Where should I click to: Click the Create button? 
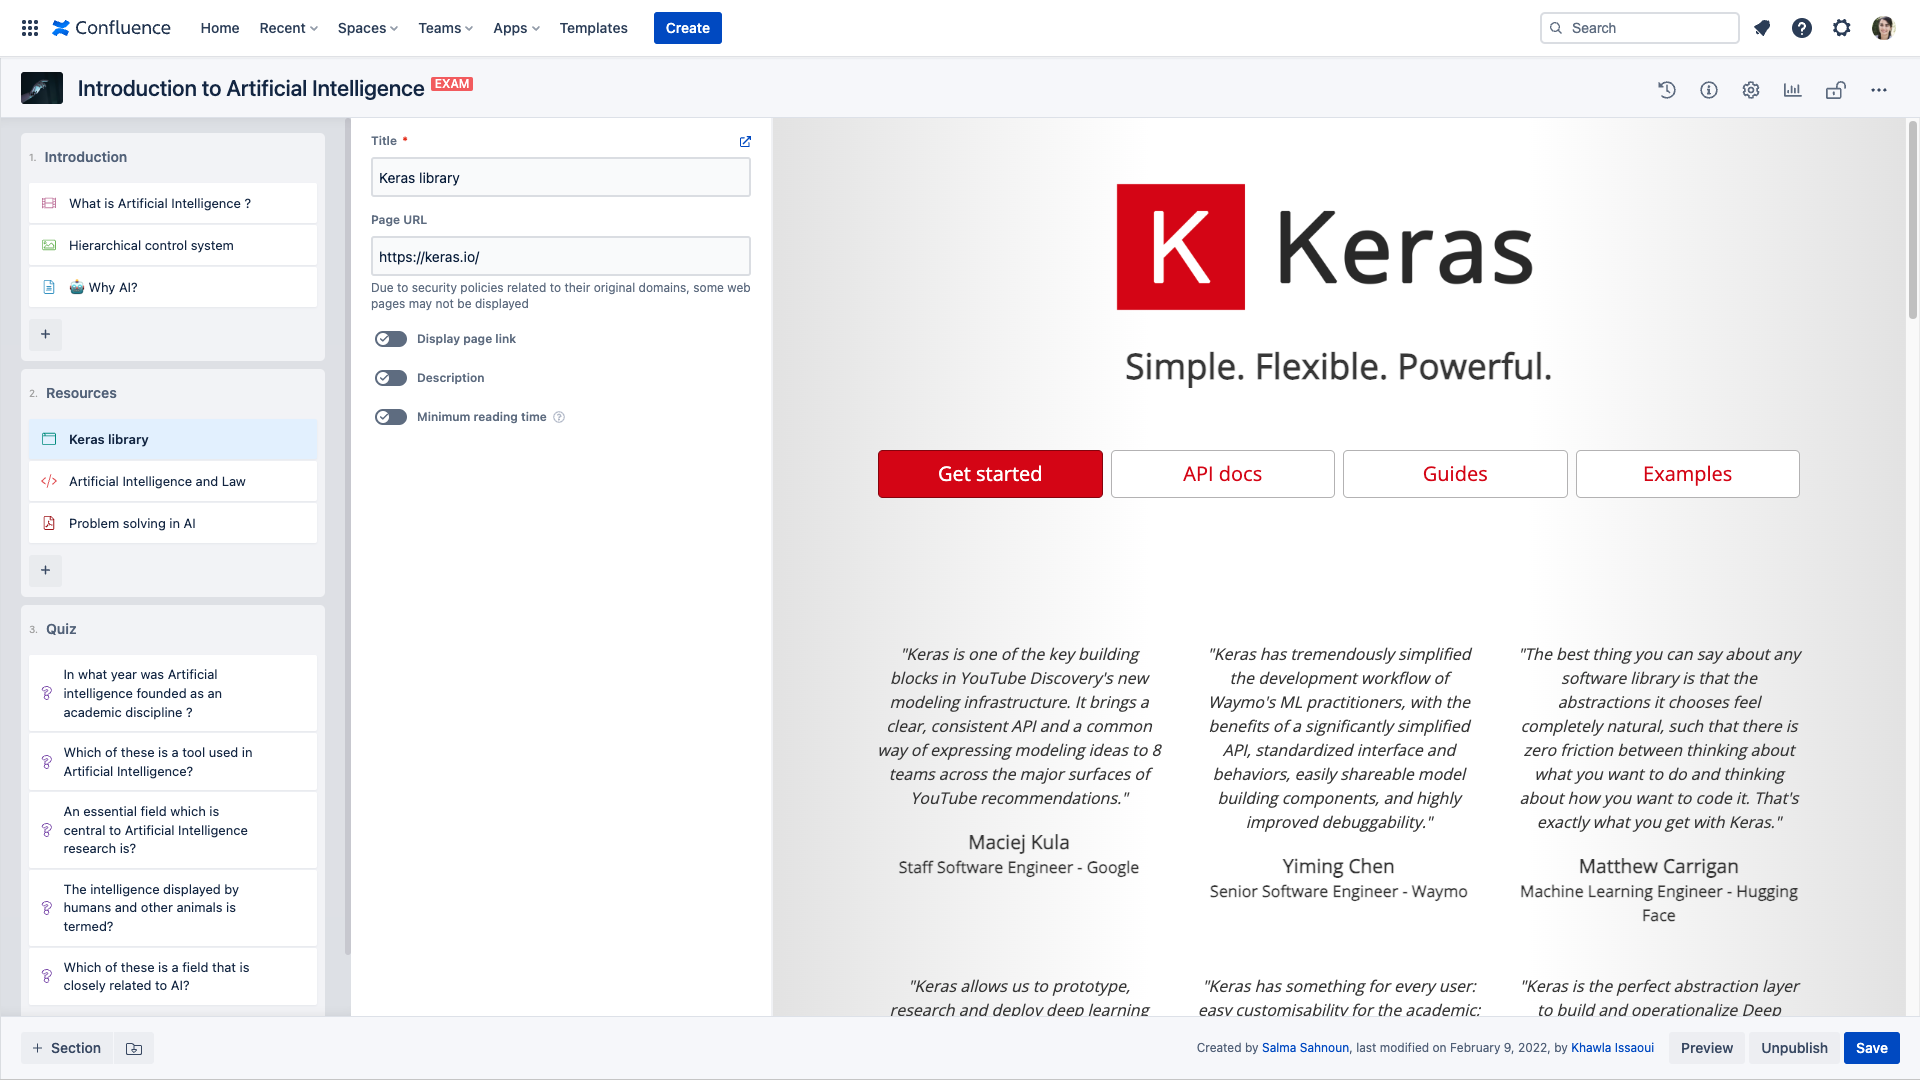coord(688,28)
